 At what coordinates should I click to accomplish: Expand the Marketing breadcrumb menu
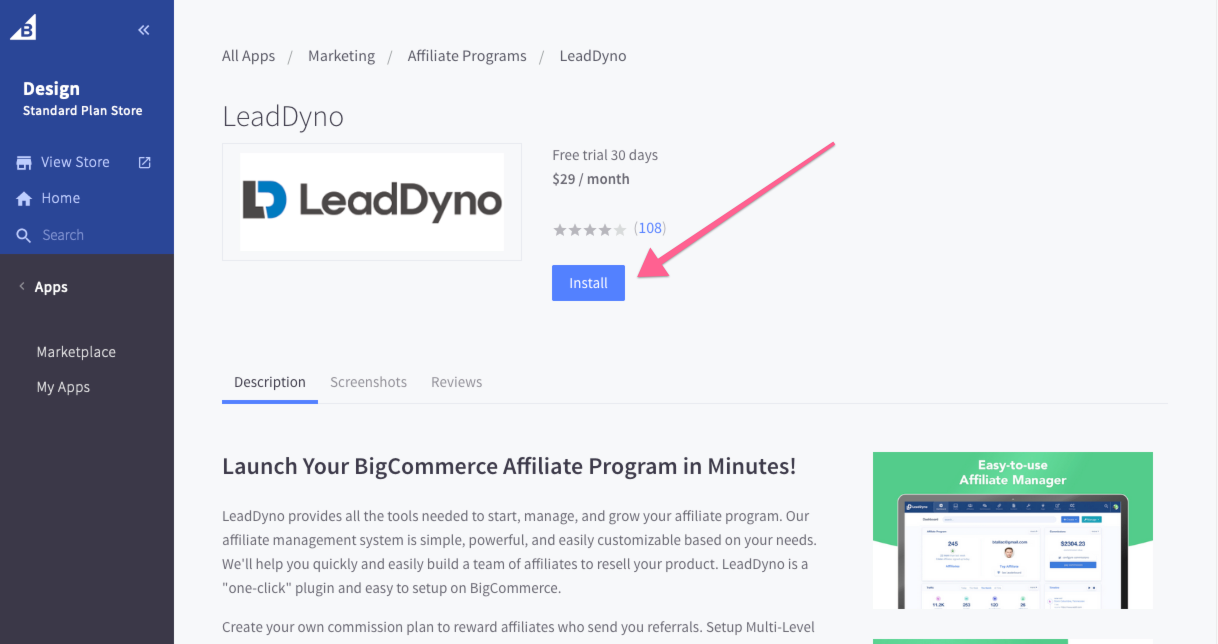tap(341, 56)
